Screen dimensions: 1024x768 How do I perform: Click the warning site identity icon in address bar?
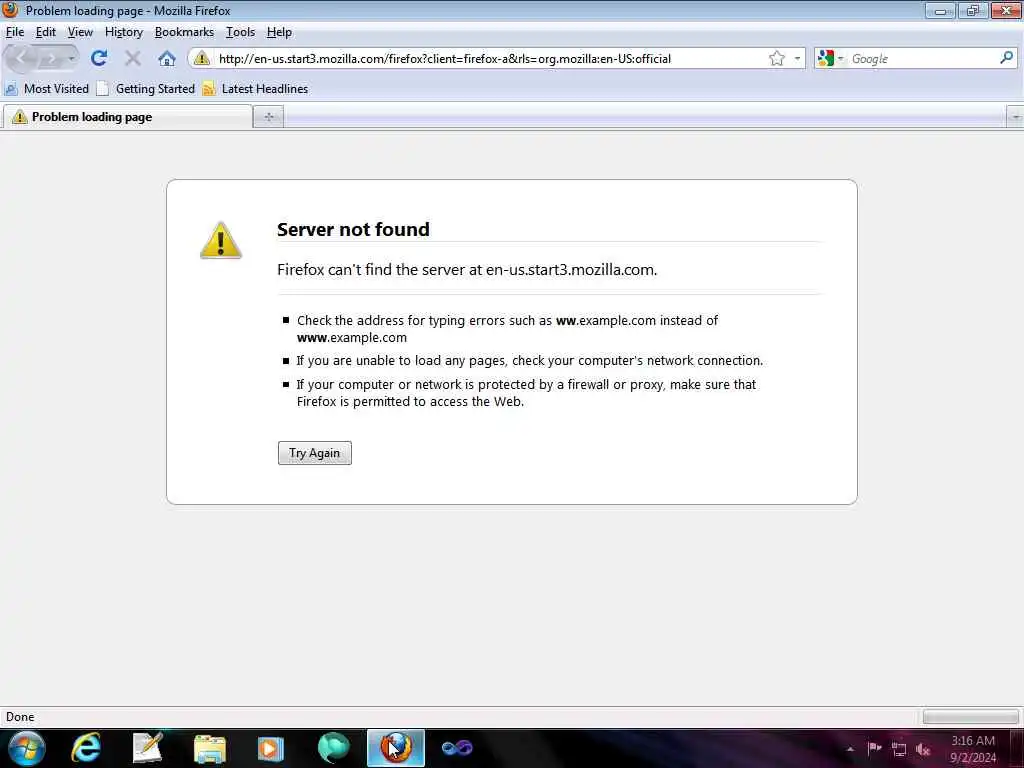tap(202, 58)
